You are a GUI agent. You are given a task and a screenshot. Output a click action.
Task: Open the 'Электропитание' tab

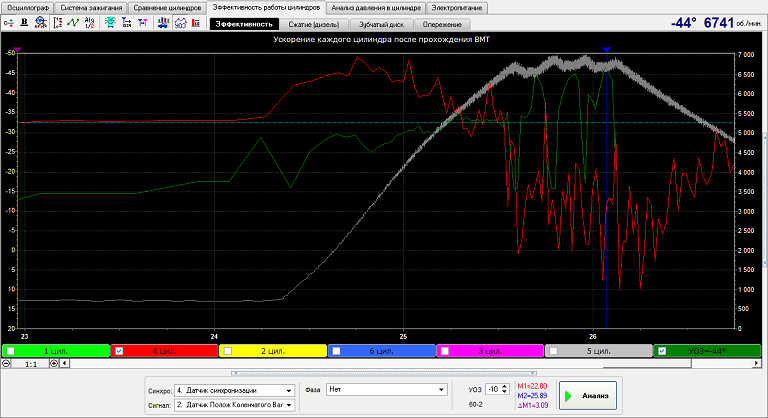[x=456, y=8]
